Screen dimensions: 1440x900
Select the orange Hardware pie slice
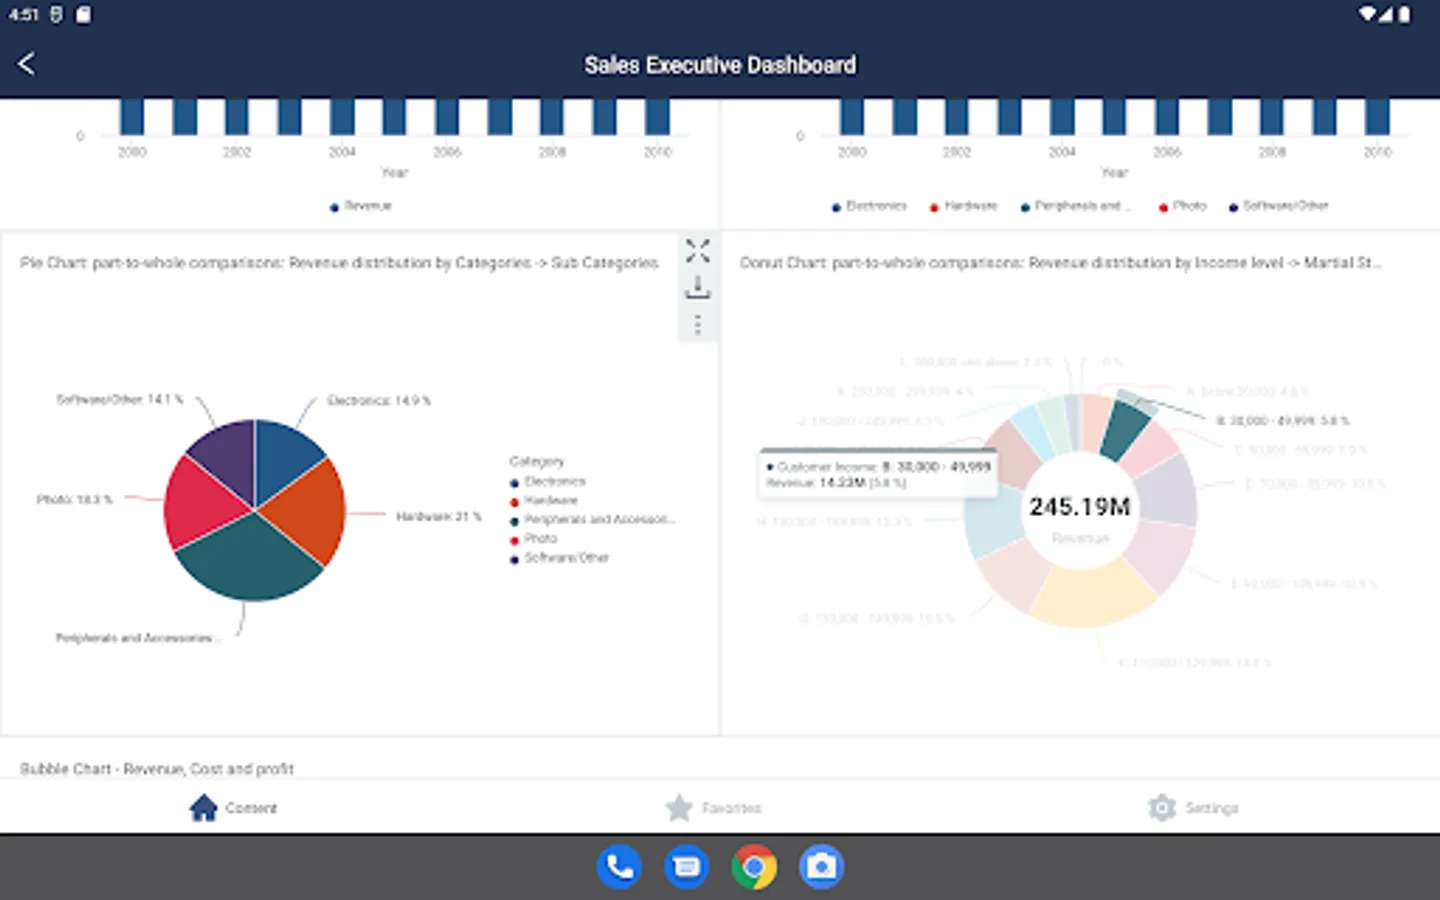tap(311, 510)
